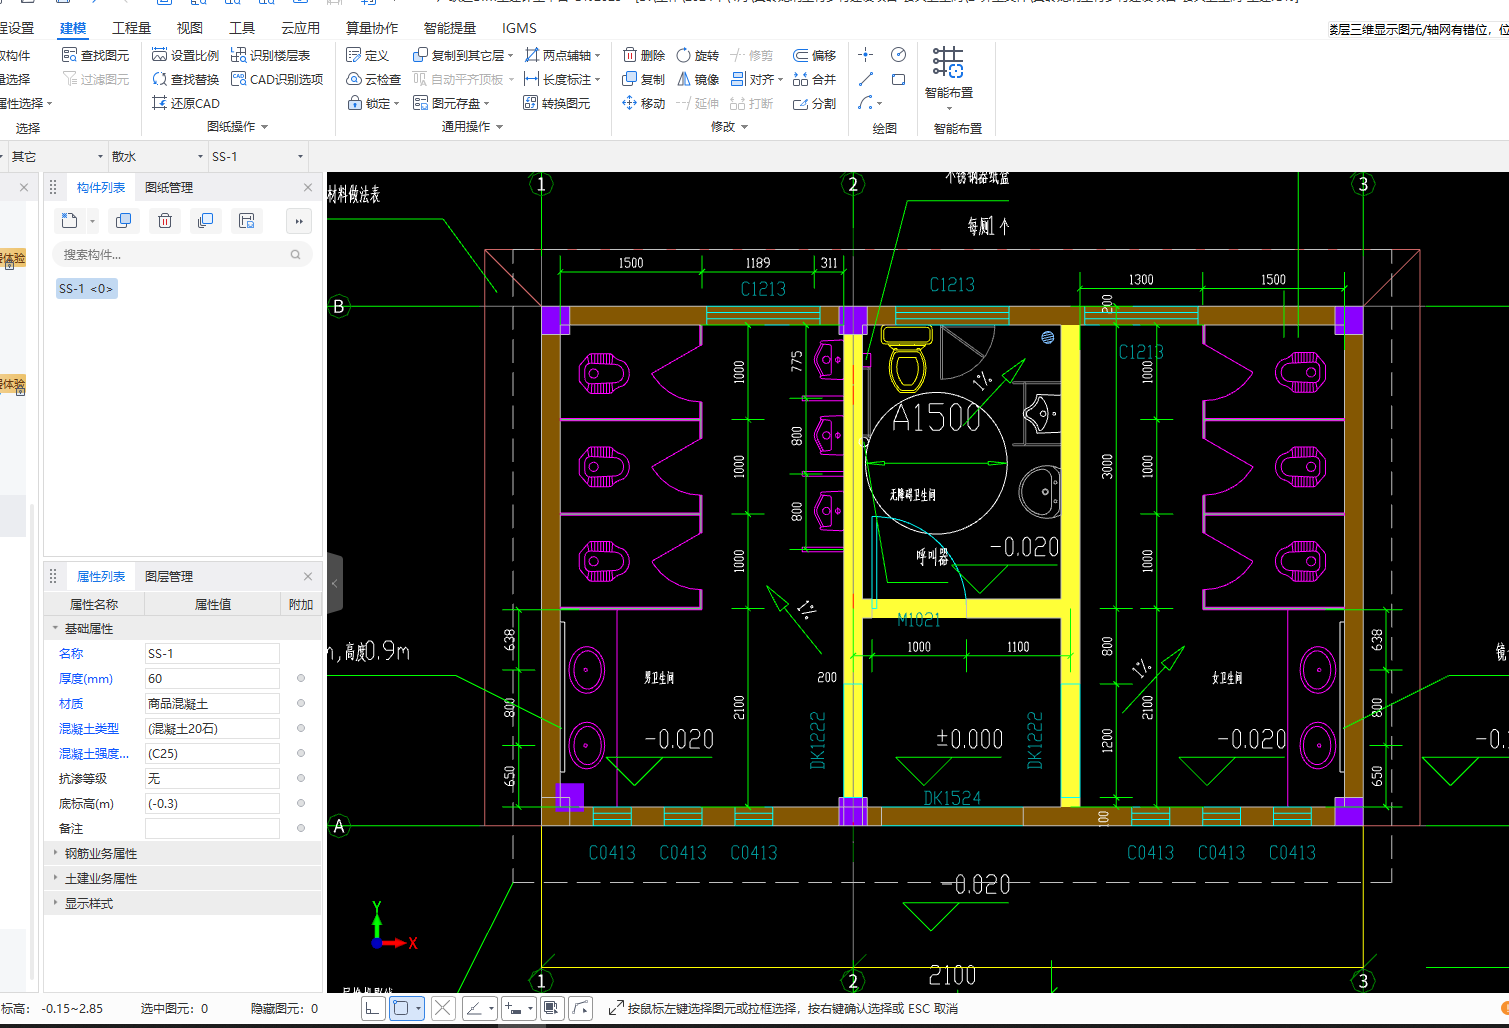Open CAD识别选项 options
Screen dimensions: 1509x1028
[277, 79]
